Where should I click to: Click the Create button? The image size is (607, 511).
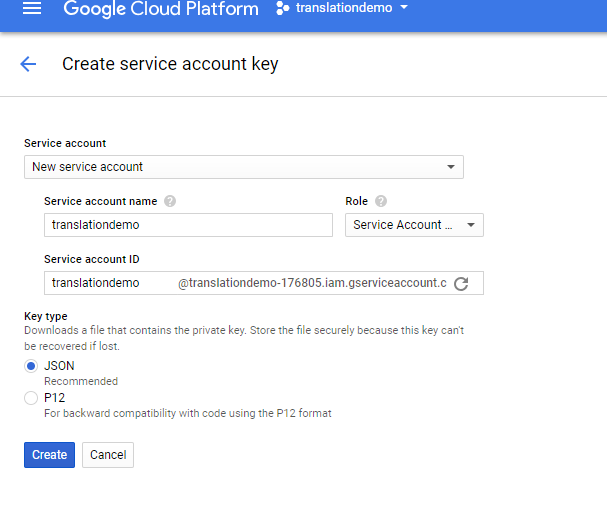tap(49, 455)
